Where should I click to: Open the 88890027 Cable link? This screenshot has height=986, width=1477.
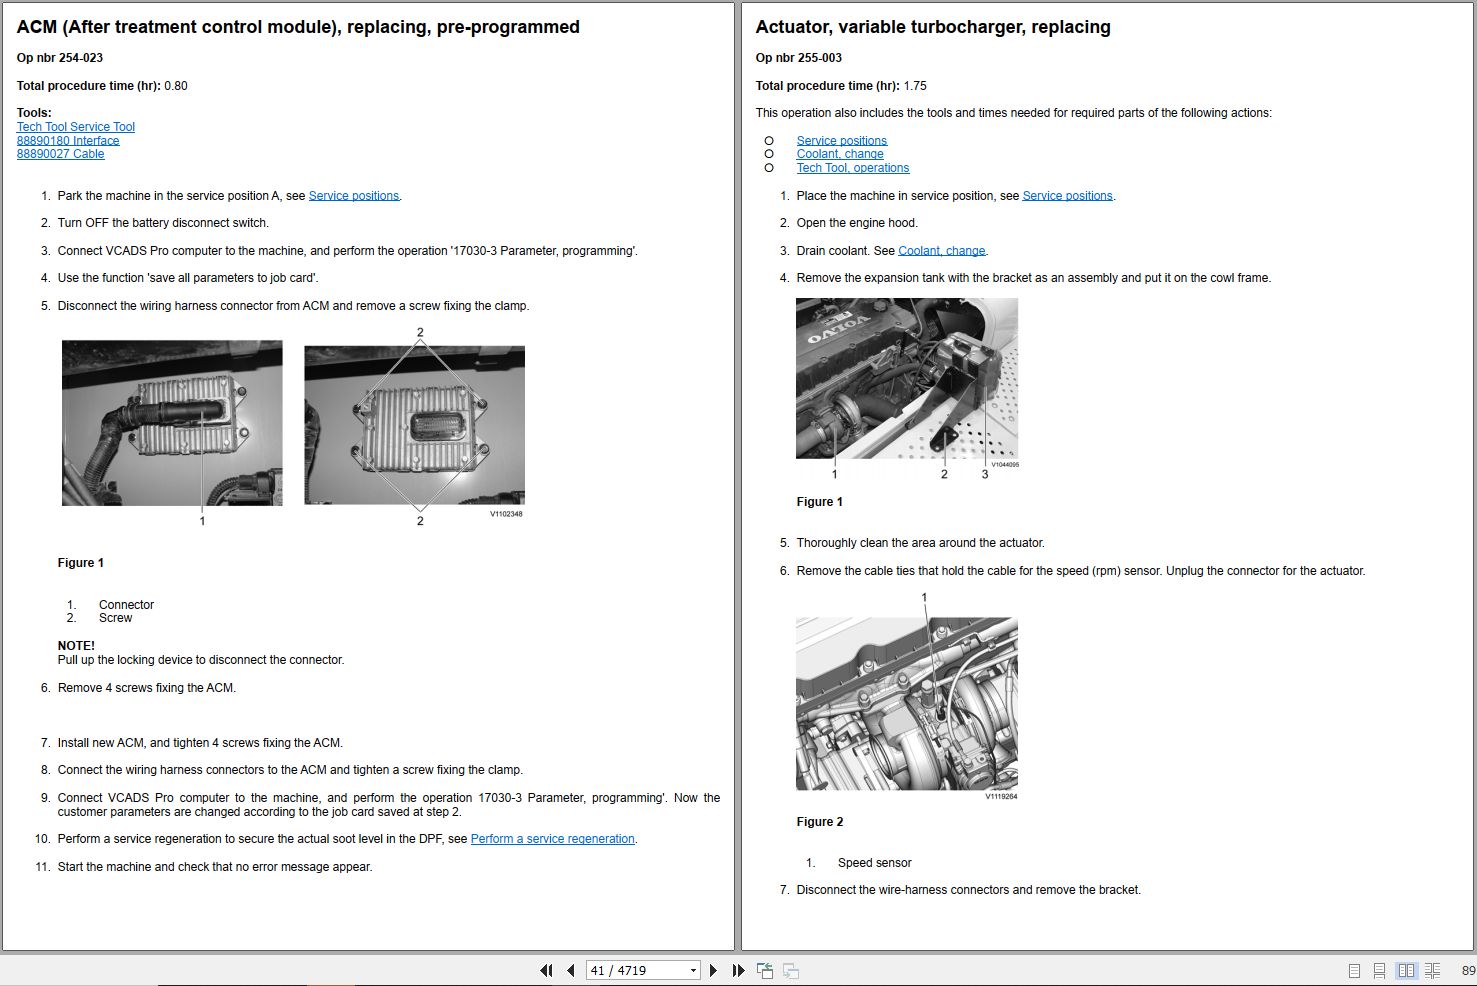(x=61, y=154)
